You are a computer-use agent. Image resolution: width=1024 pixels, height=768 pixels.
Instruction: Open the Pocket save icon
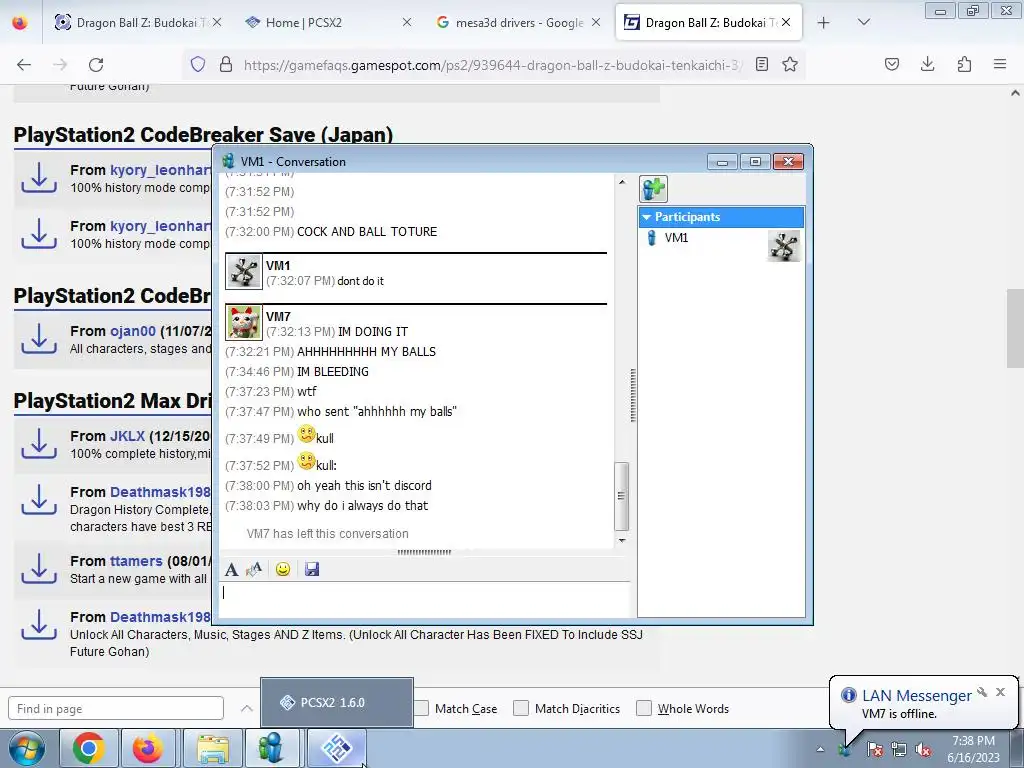coord(892,64)
